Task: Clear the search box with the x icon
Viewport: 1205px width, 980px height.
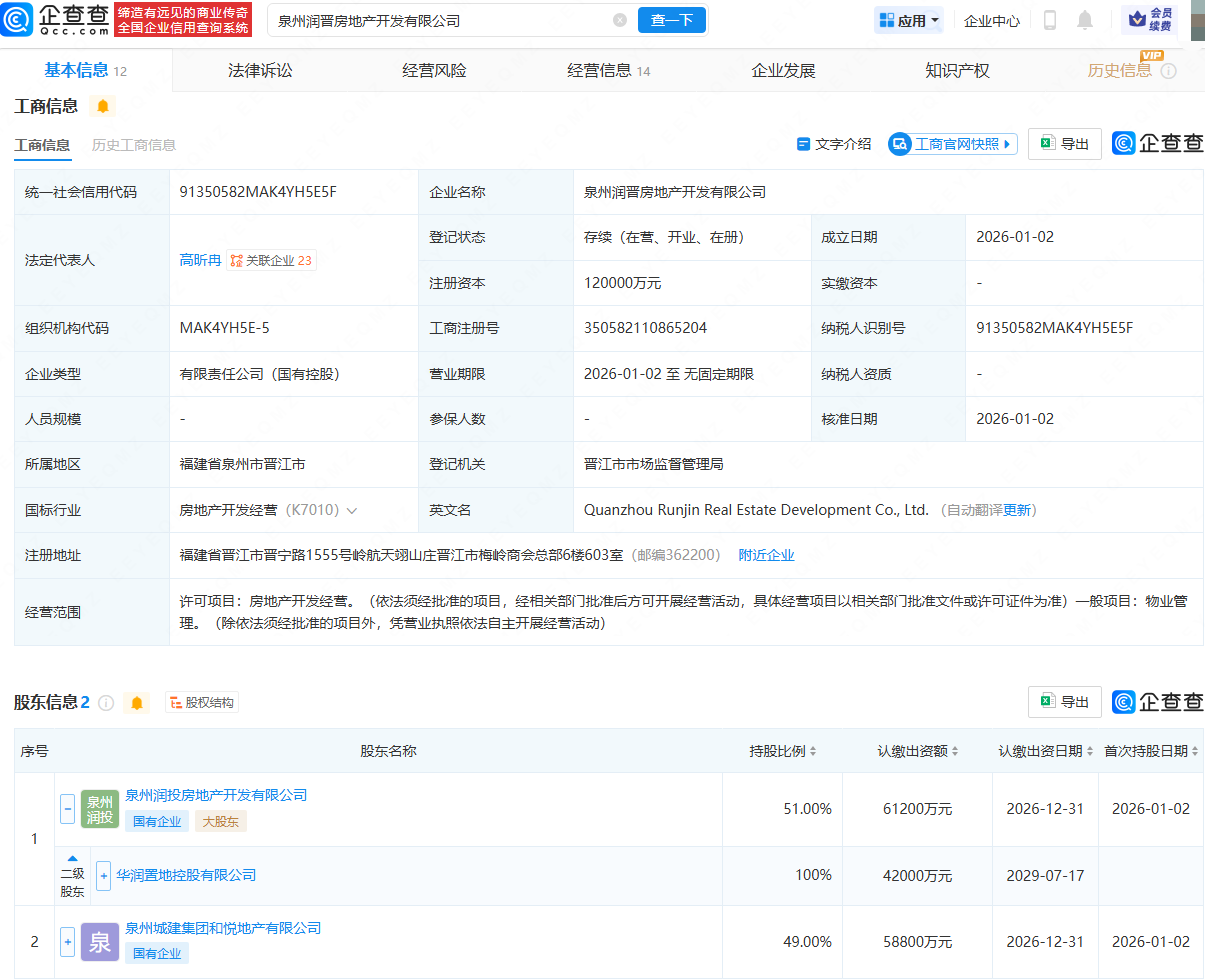Action: [x=621, y=18]
